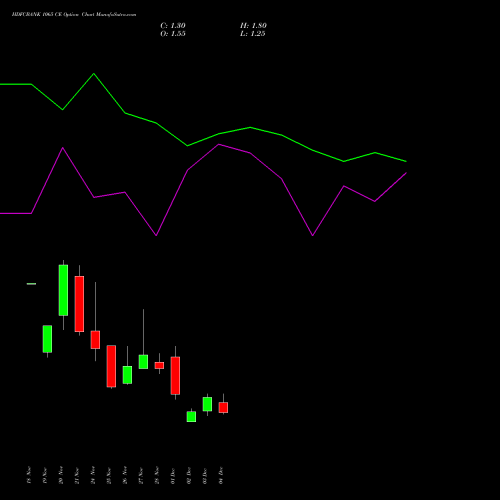Click the 03 Dec date label

coord(205,475)
